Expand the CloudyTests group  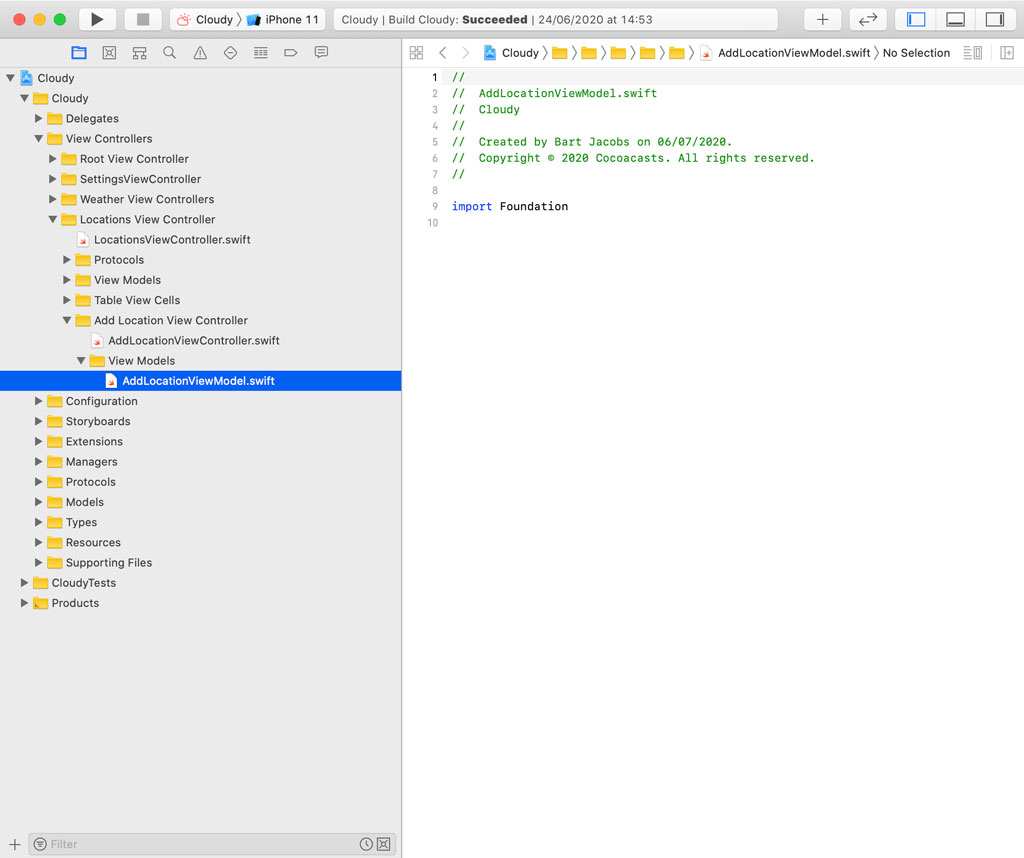(24, 582)
